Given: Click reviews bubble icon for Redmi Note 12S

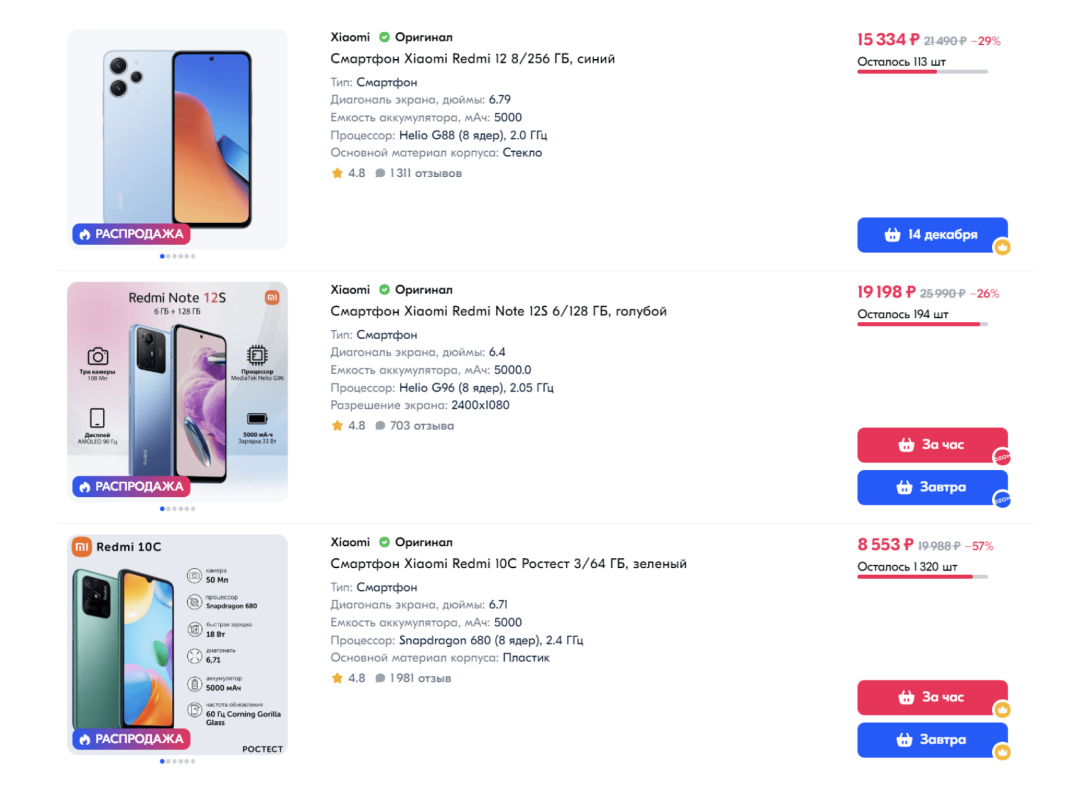Looking at the screenshot, I should [380, 426].
